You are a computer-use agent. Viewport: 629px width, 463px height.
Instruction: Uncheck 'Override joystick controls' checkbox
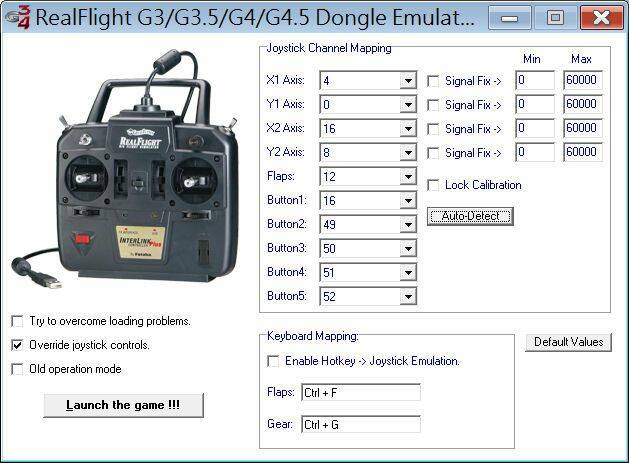pos(17,345)
